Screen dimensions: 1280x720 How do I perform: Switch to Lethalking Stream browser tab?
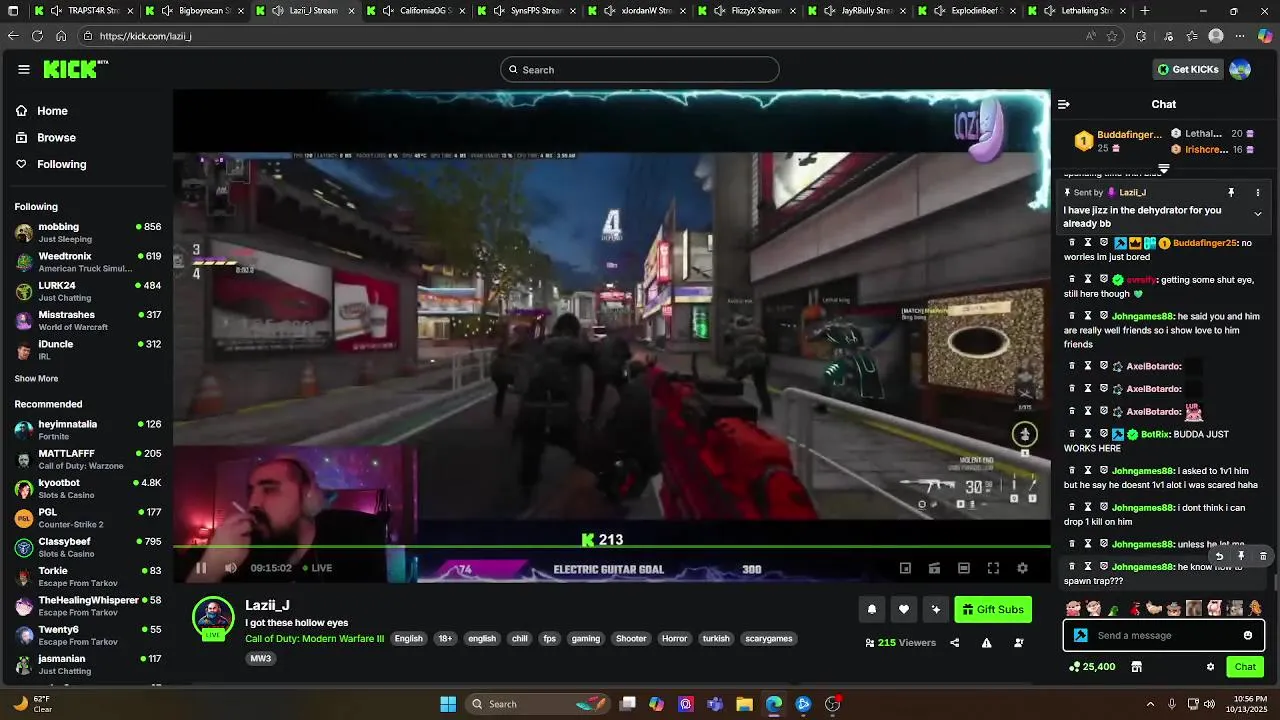coord(1078,11)
